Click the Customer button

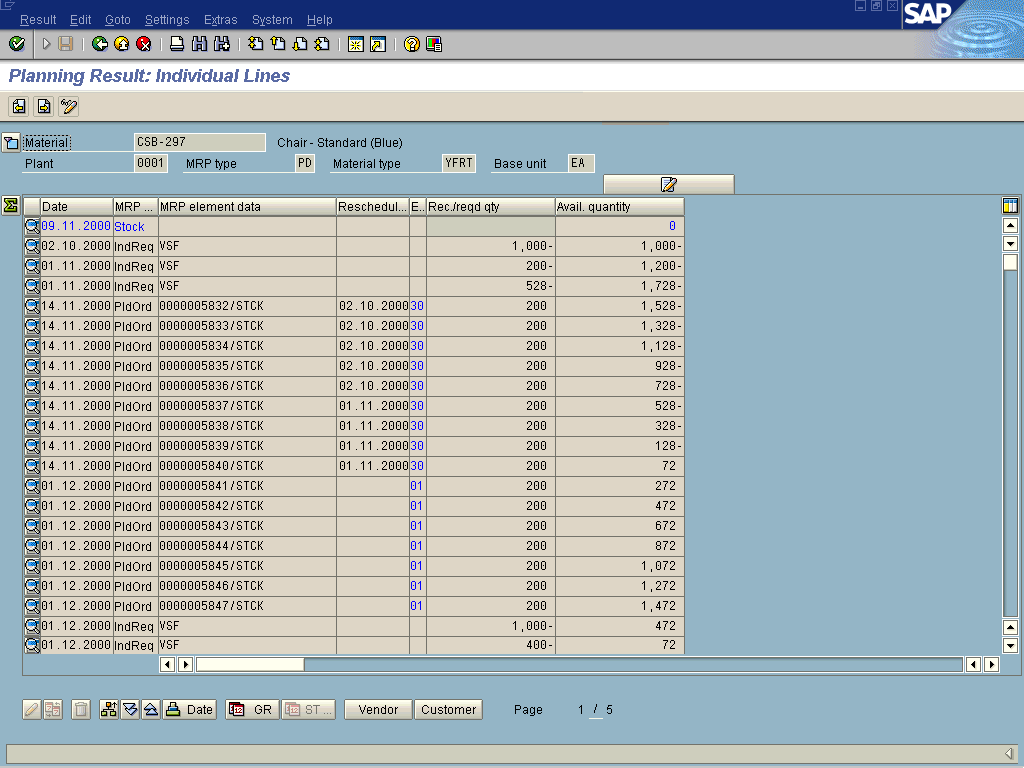click(449, 709)
